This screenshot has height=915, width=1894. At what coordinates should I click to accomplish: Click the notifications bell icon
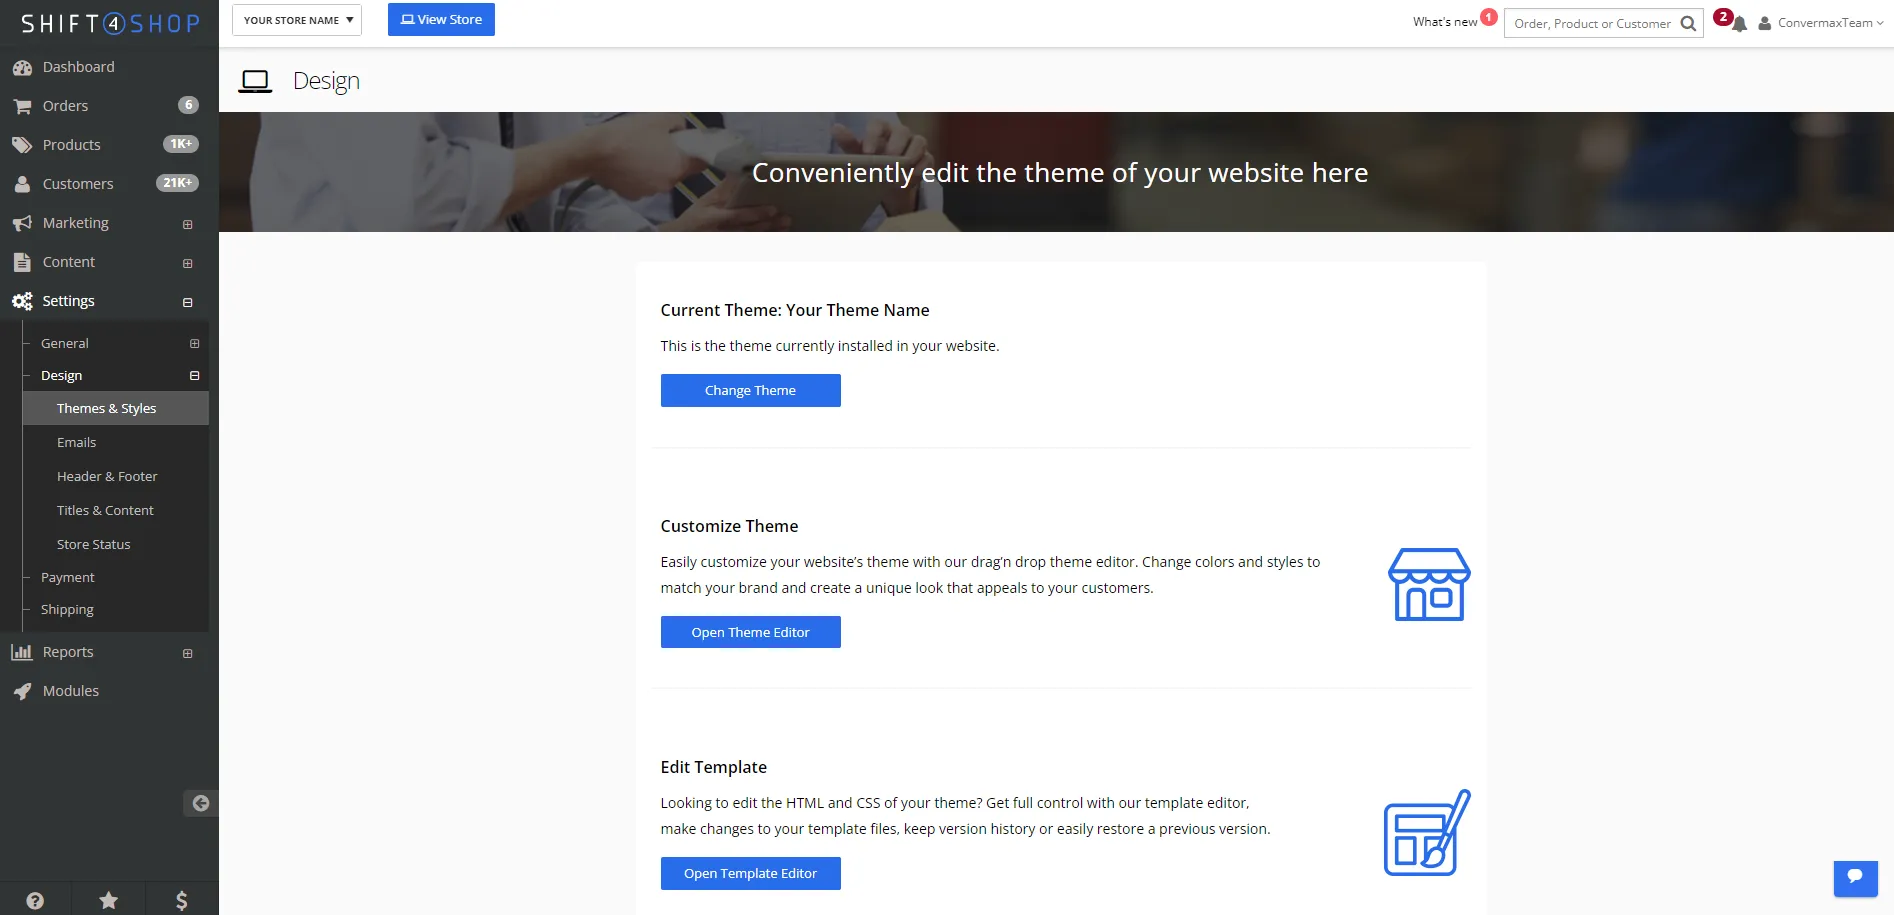coord(1739,24)
